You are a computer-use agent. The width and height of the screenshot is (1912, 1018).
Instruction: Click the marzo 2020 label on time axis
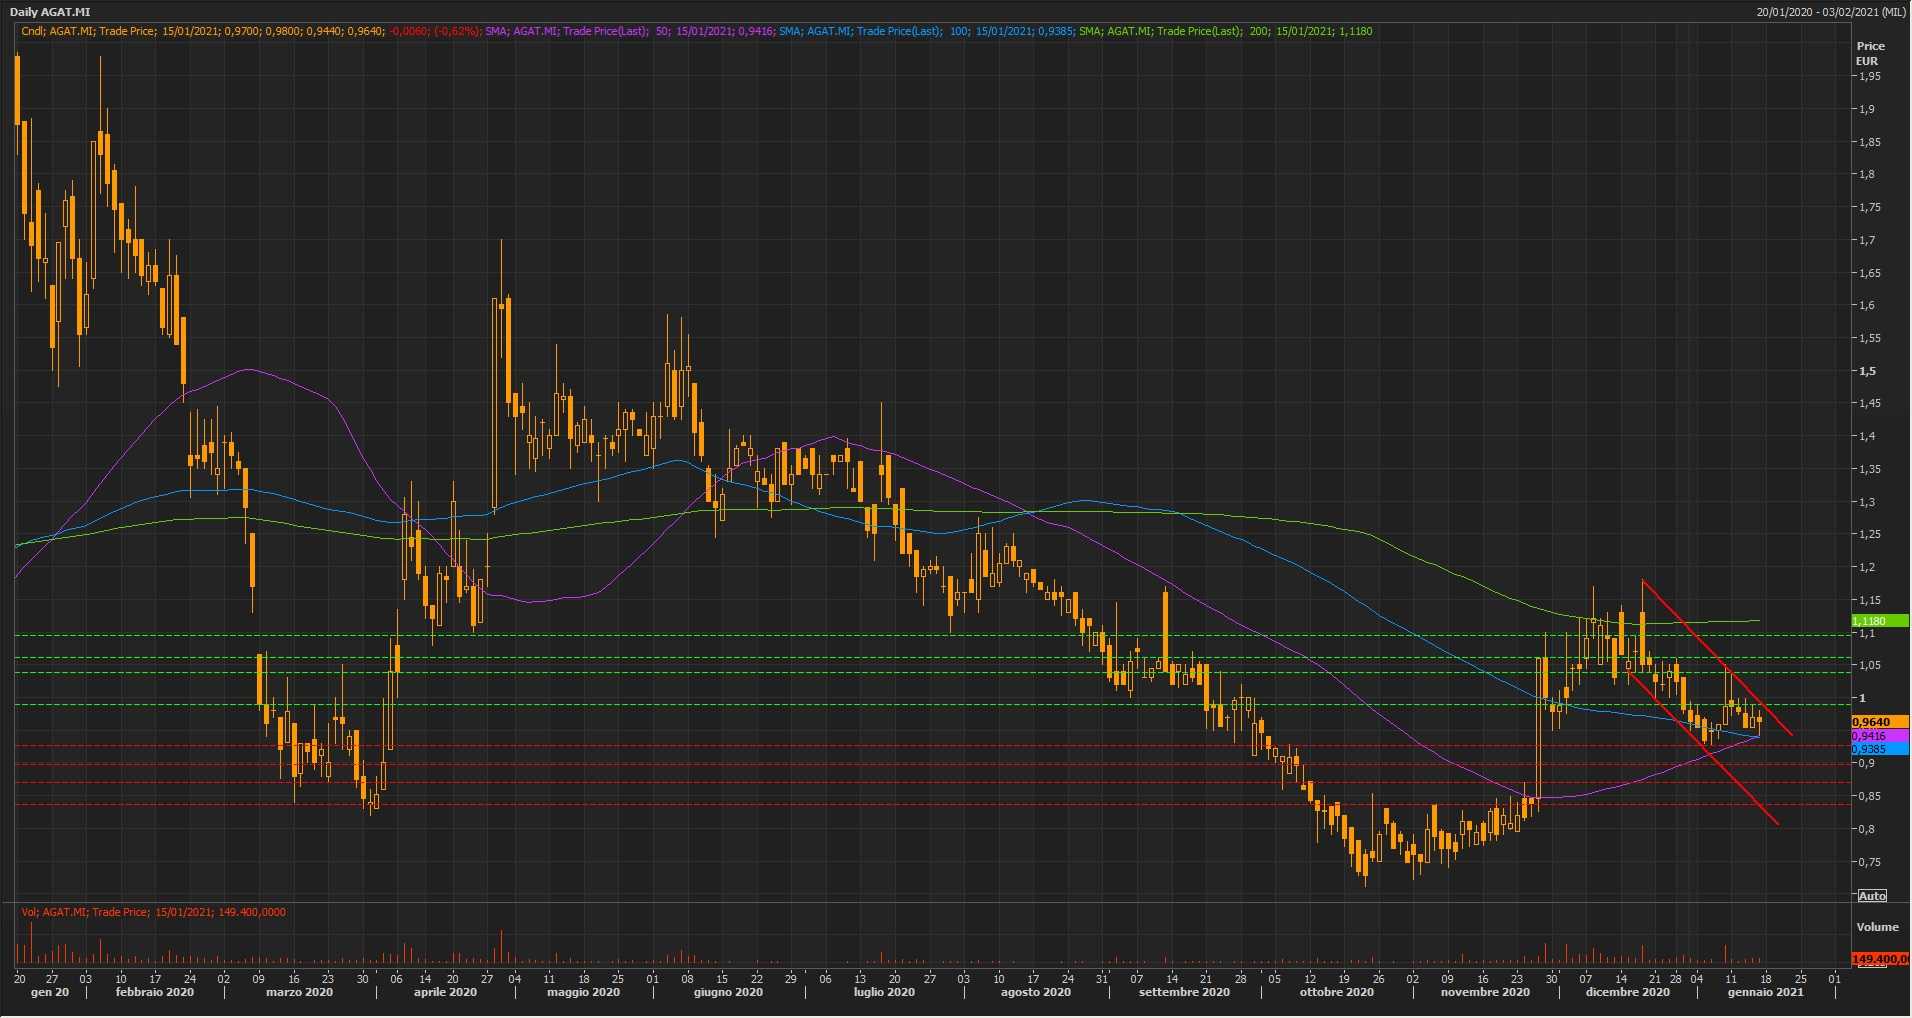[299, 992]
